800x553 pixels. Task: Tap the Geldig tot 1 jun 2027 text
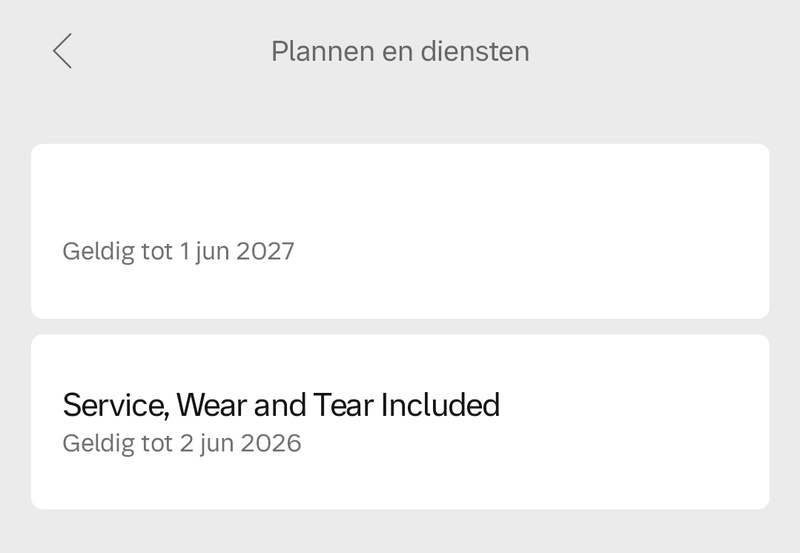[178, 251]
